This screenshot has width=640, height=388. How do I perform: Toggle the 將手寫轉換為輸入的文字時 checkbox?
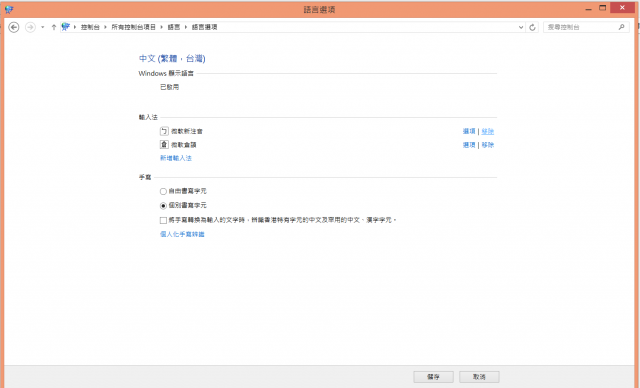[x=163, y=220]
